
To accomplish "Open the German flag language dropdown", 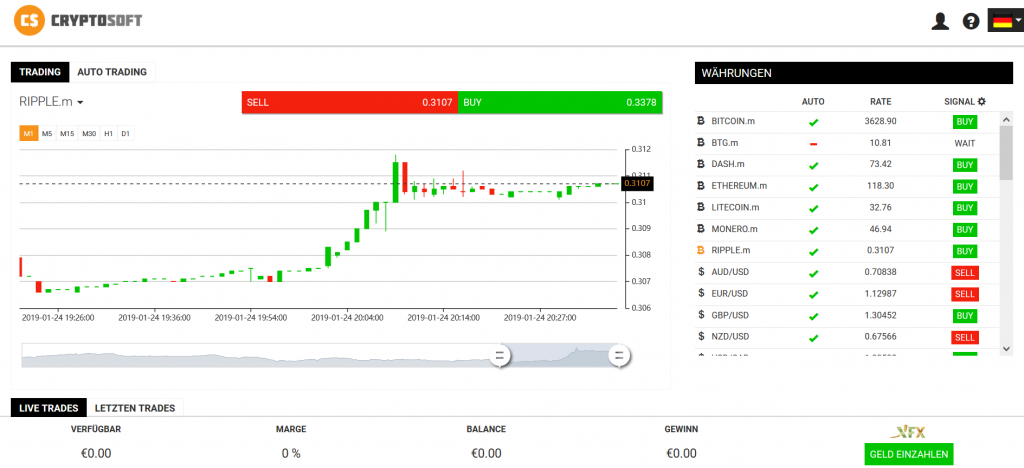I will 1004,20.
